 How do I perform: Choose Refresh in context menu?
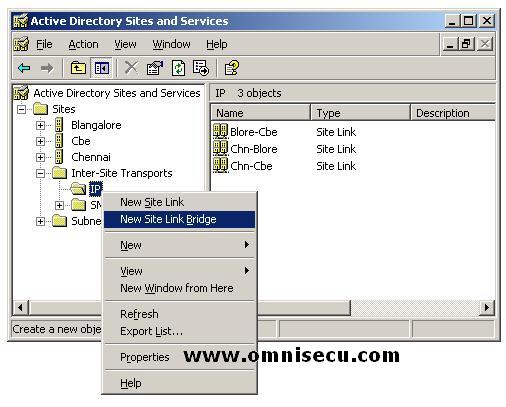(x=180, y=314)
